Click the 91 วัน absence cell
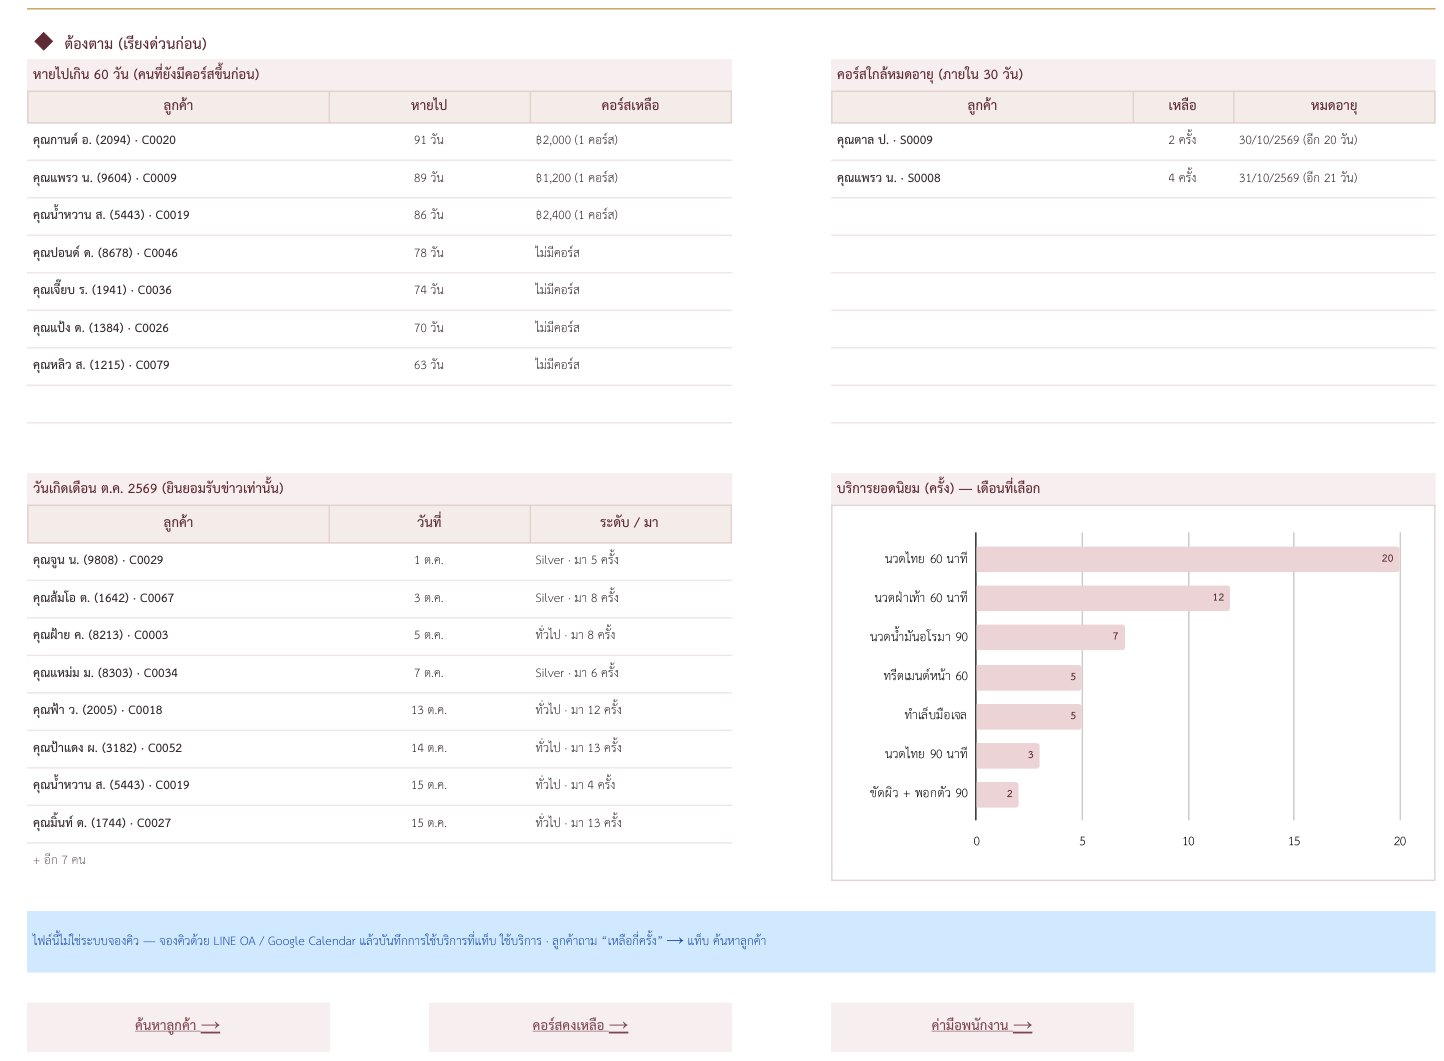The height and width of the screenshot is (1061, 1444). [x=429, y=140]
